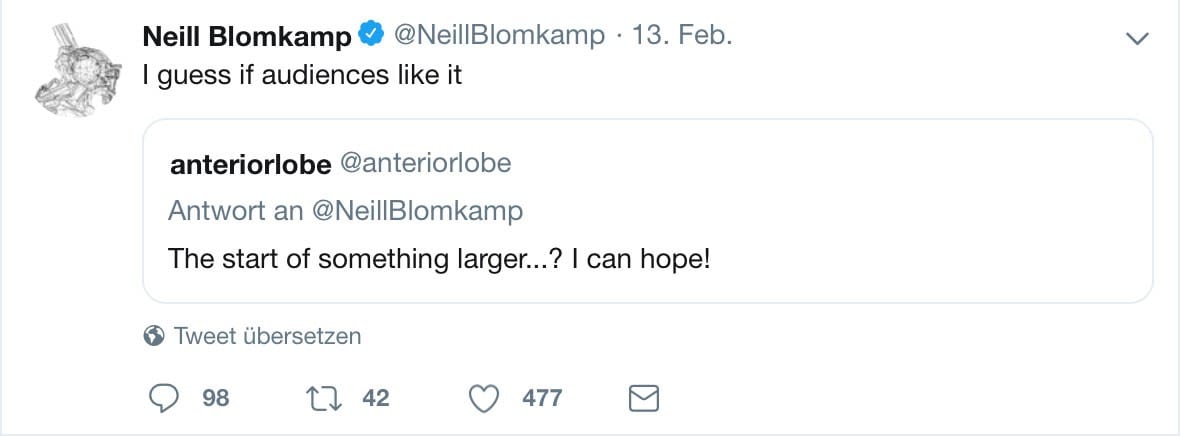Click the anteriorlobe bold username
The height and width of the screenshot is (436, 1180).
pos(251,164)
